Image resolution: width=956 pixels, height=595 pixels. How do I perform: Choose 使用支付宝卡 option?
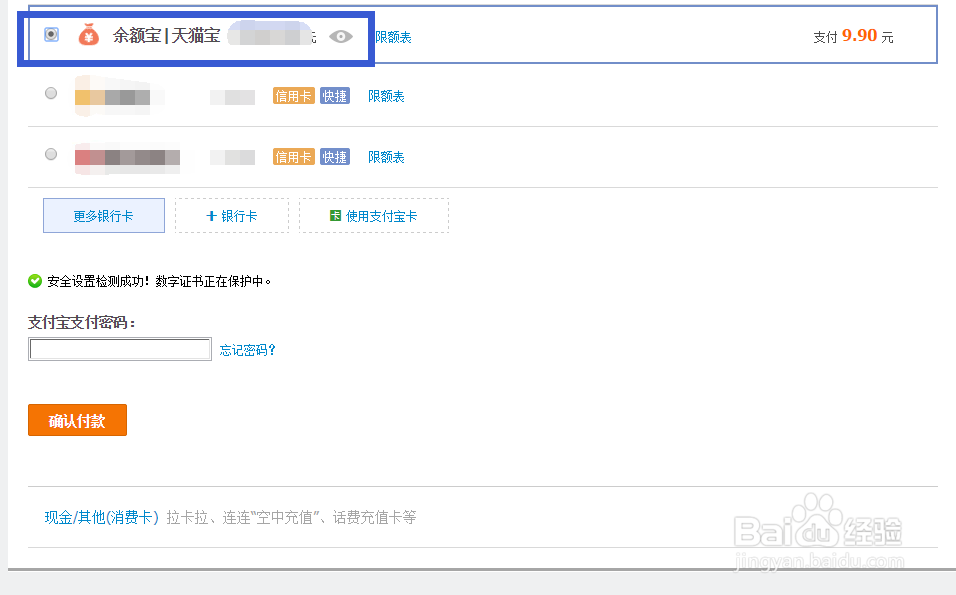click(374, 216)
